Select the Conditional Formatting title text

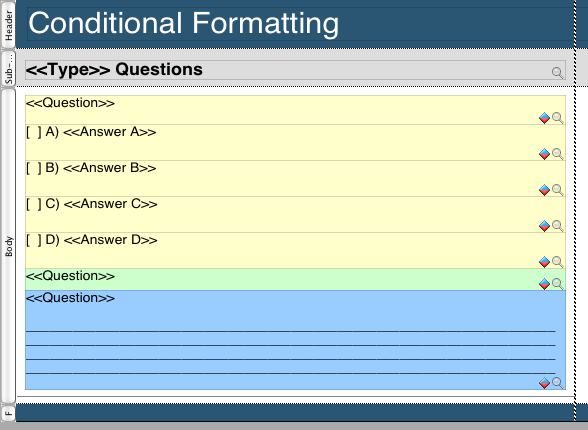[183, 23]
